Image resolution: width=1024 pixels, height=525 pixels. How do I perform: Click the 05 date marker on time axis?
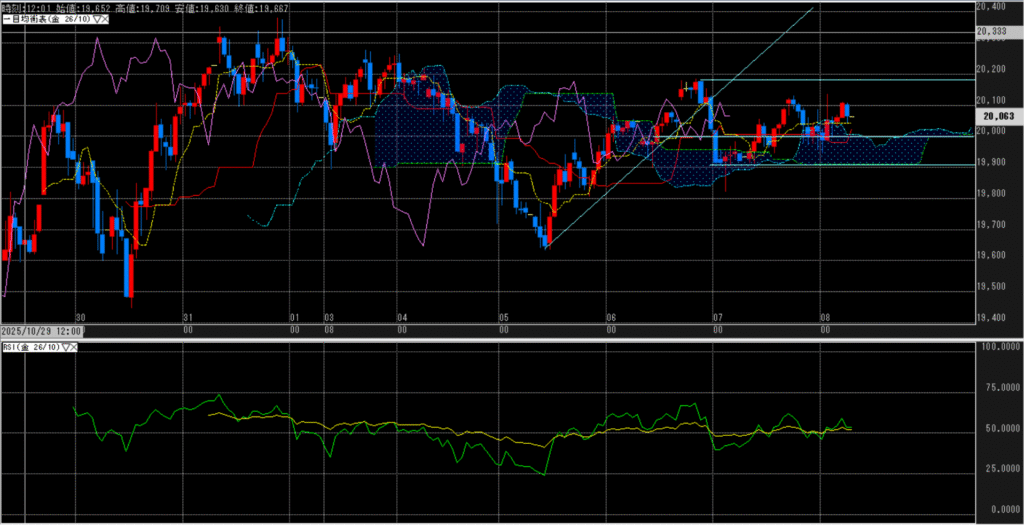click(x=504, y=316)
